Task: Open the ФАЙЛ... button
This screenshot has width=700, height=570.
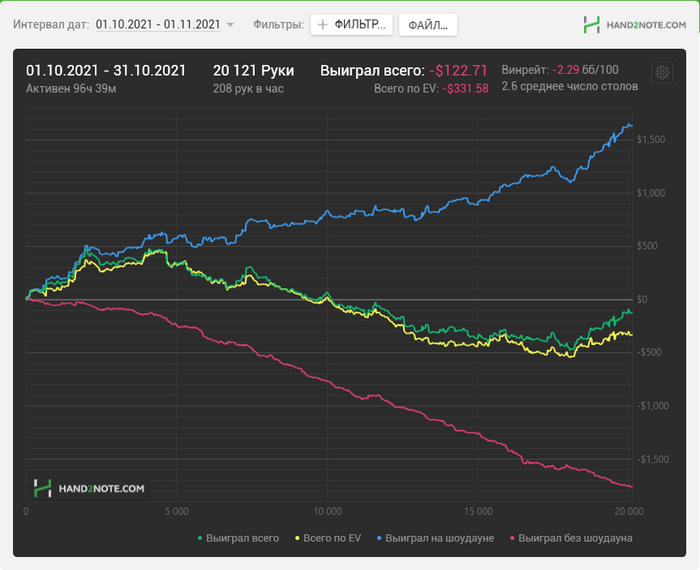Action: pos(428,25)
